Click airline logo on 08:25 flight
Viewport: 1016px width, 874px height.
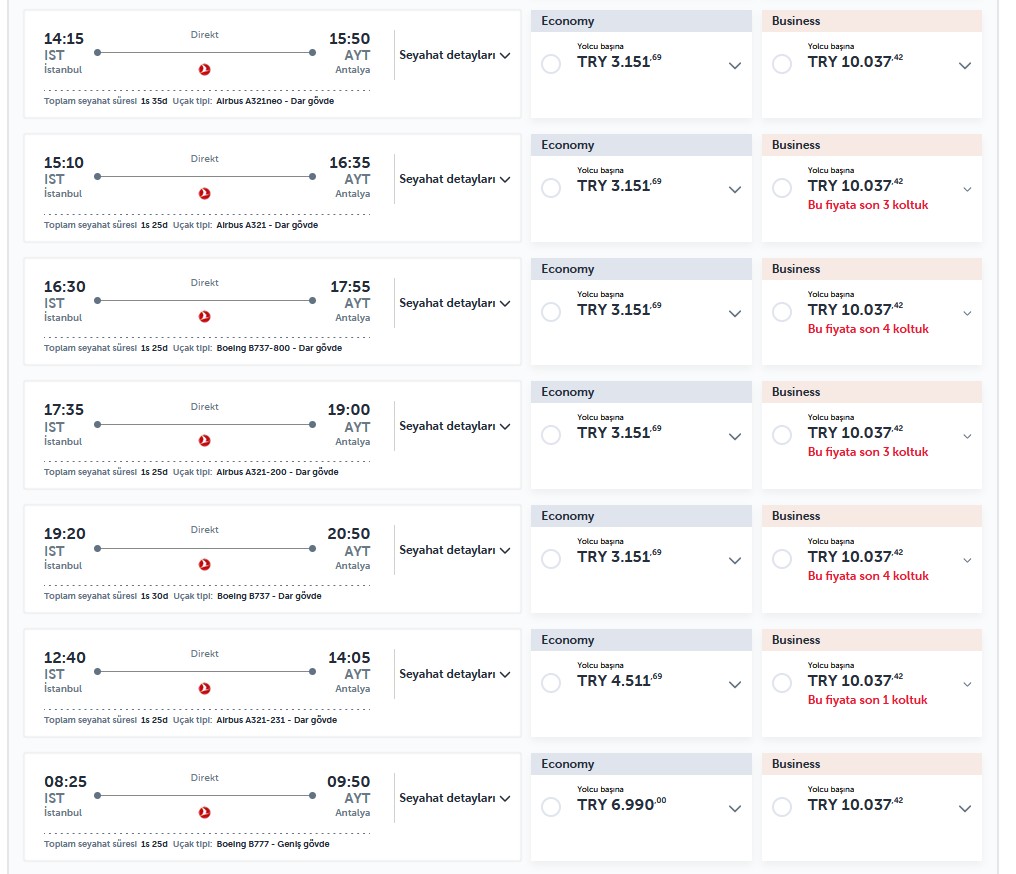(205, 813)
